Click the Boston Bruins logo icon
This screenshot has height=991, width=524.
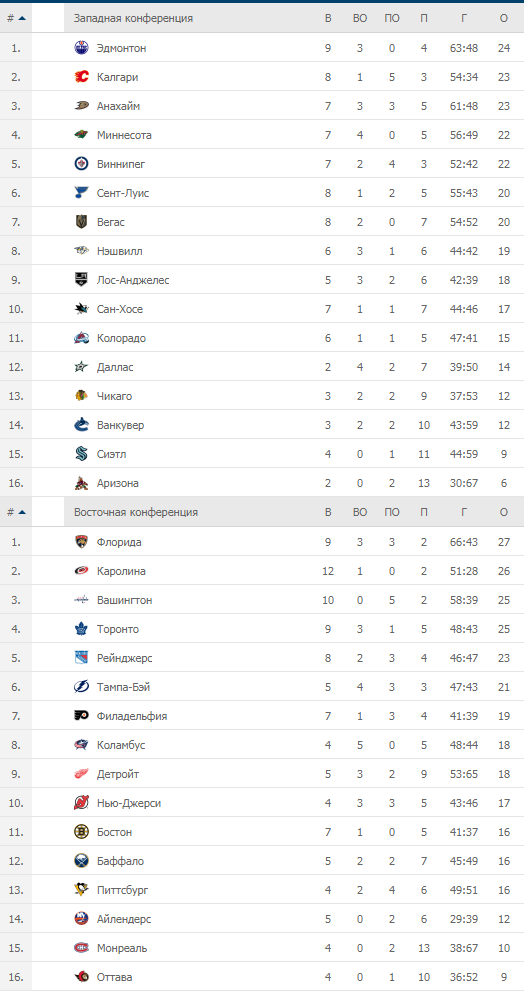pyautogui.click(x=82, y=832)
